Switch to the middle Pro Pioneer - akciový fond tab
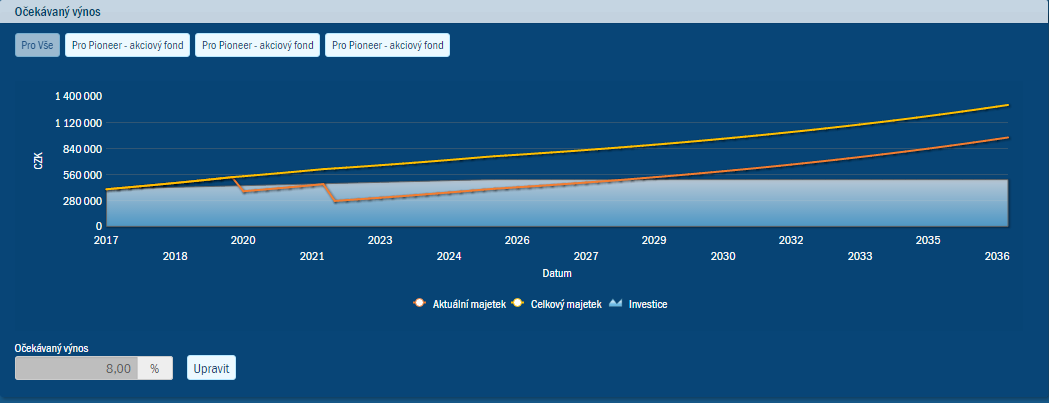Image resolution: width=1049 pixels, height=403 pixels. point(257,46)
